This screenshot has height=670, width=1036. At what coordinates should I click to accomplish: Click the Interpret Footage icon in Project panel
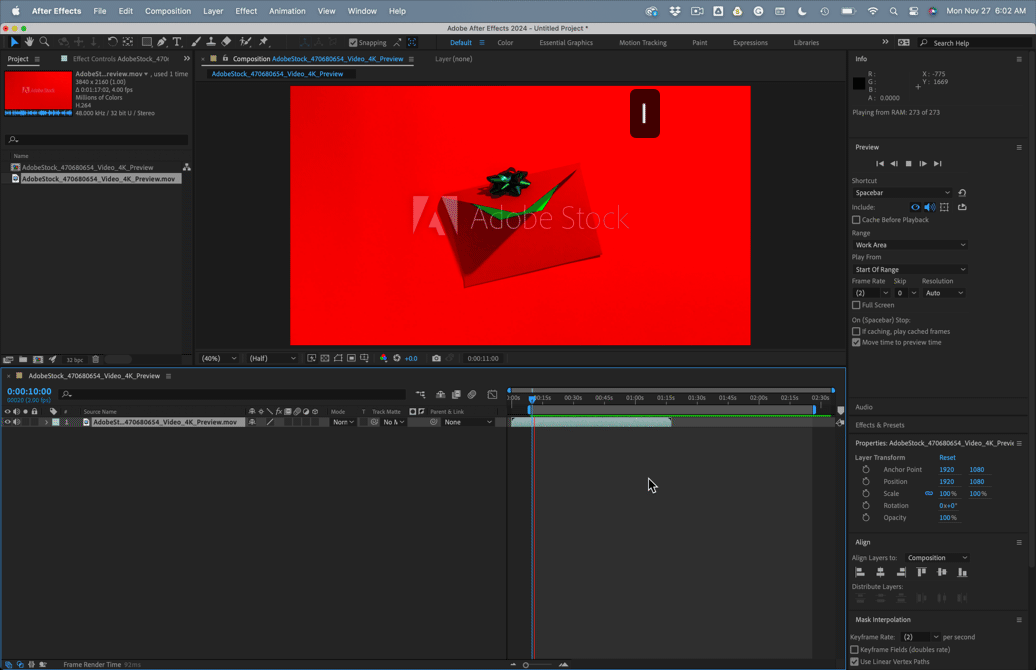(x=8, y=359)
